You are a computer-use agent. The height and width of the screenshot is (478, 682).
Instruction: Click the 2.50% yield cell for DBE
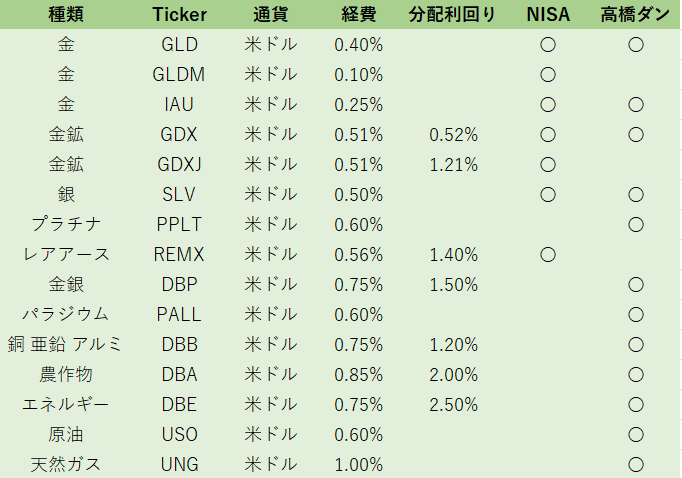453,405
